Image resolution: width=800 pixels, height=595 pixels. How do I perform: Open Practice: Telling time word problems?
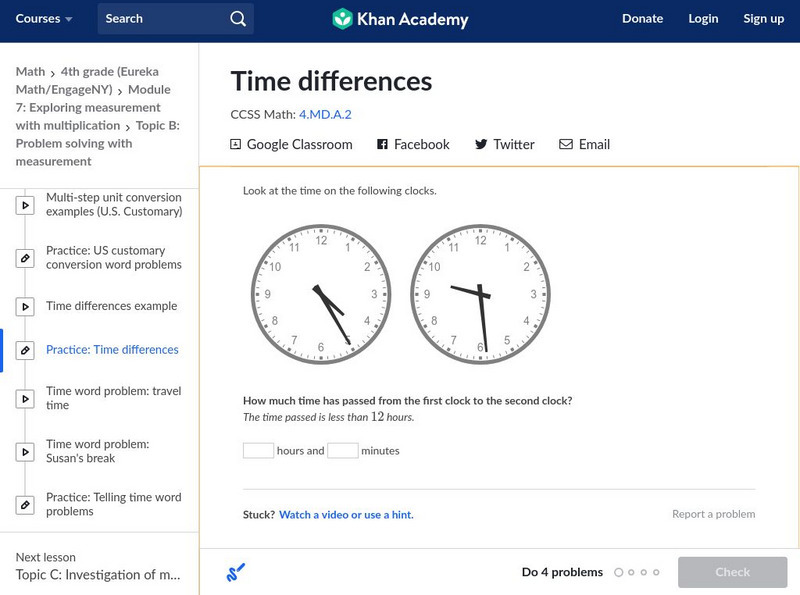click(x=113, y=504)
